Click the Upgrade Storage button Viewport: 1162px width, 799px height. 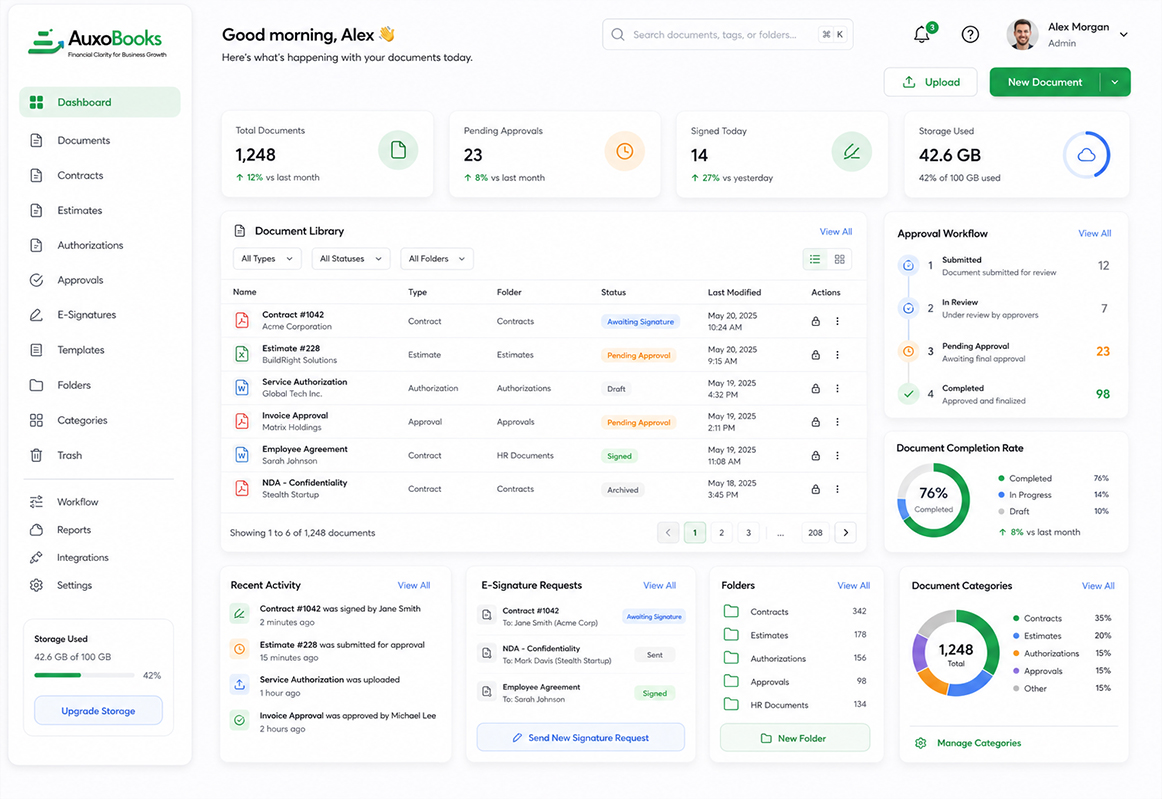[x=99, y=711]
